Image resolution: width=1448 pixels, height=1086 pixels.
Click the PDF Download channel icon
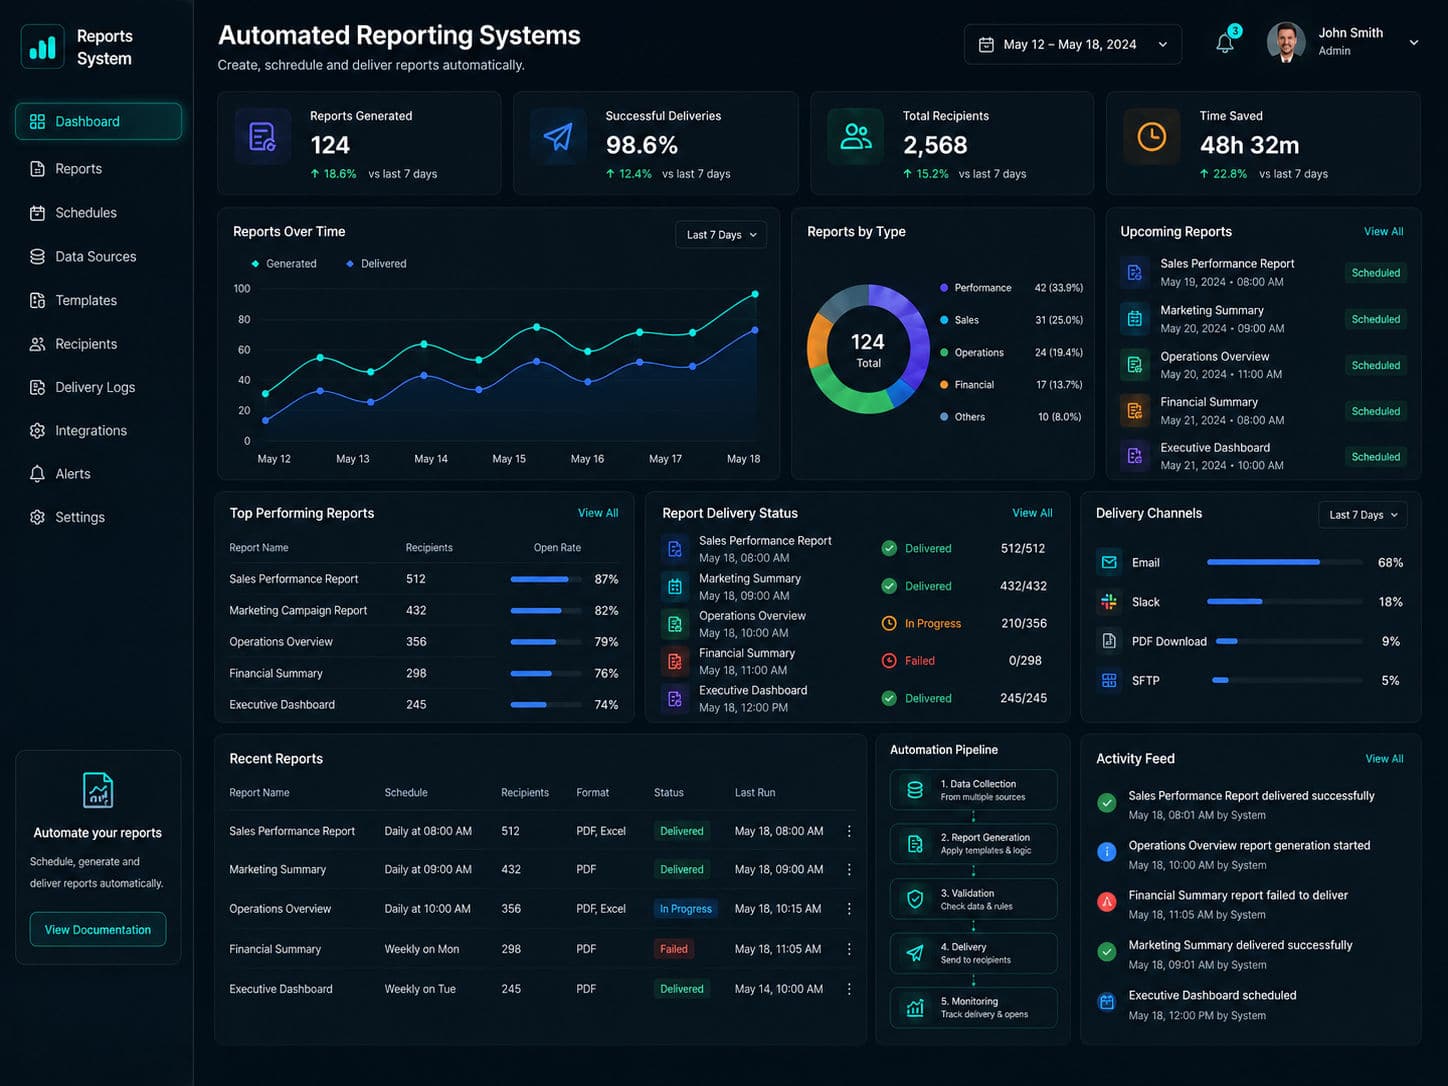click(1109, 641)
